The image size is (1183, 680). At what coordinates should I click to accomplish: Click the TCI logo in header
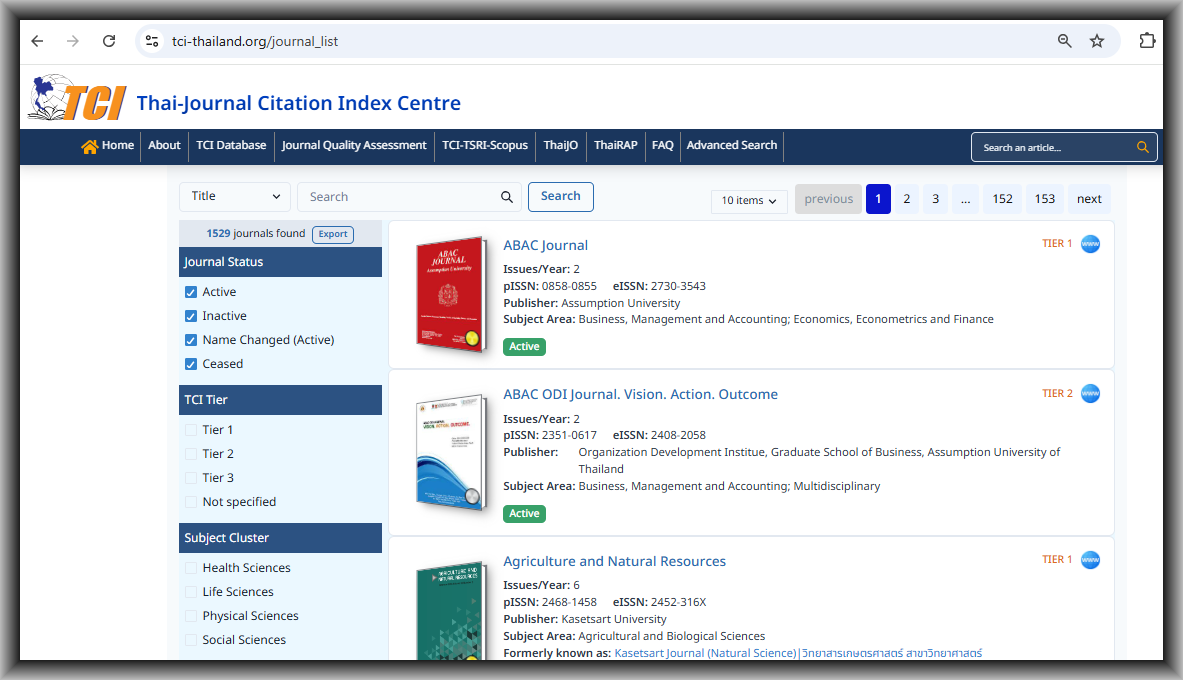(x=77, y=99)
